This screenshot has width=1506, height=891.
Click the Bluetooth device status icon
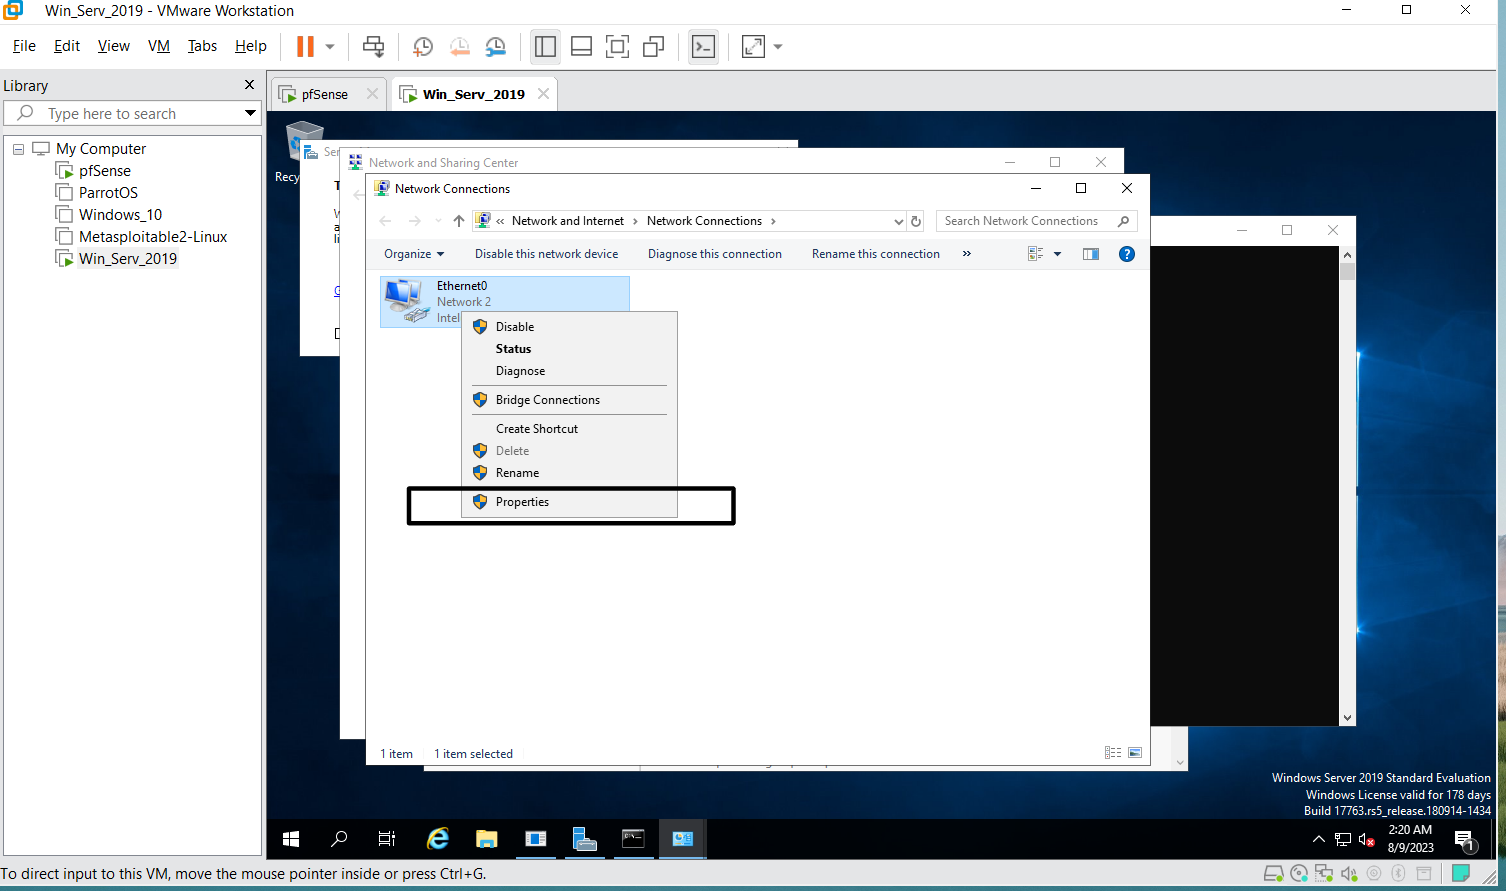tap(1399, 873)
